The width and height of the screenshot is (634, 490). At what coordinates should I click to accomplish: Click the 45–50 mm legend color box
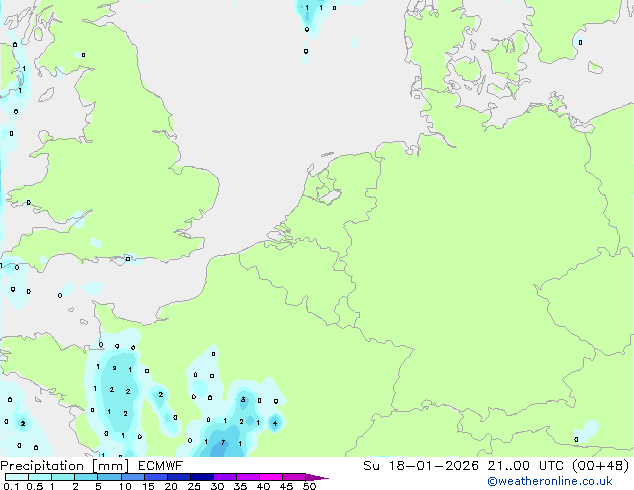coord(294,477)
